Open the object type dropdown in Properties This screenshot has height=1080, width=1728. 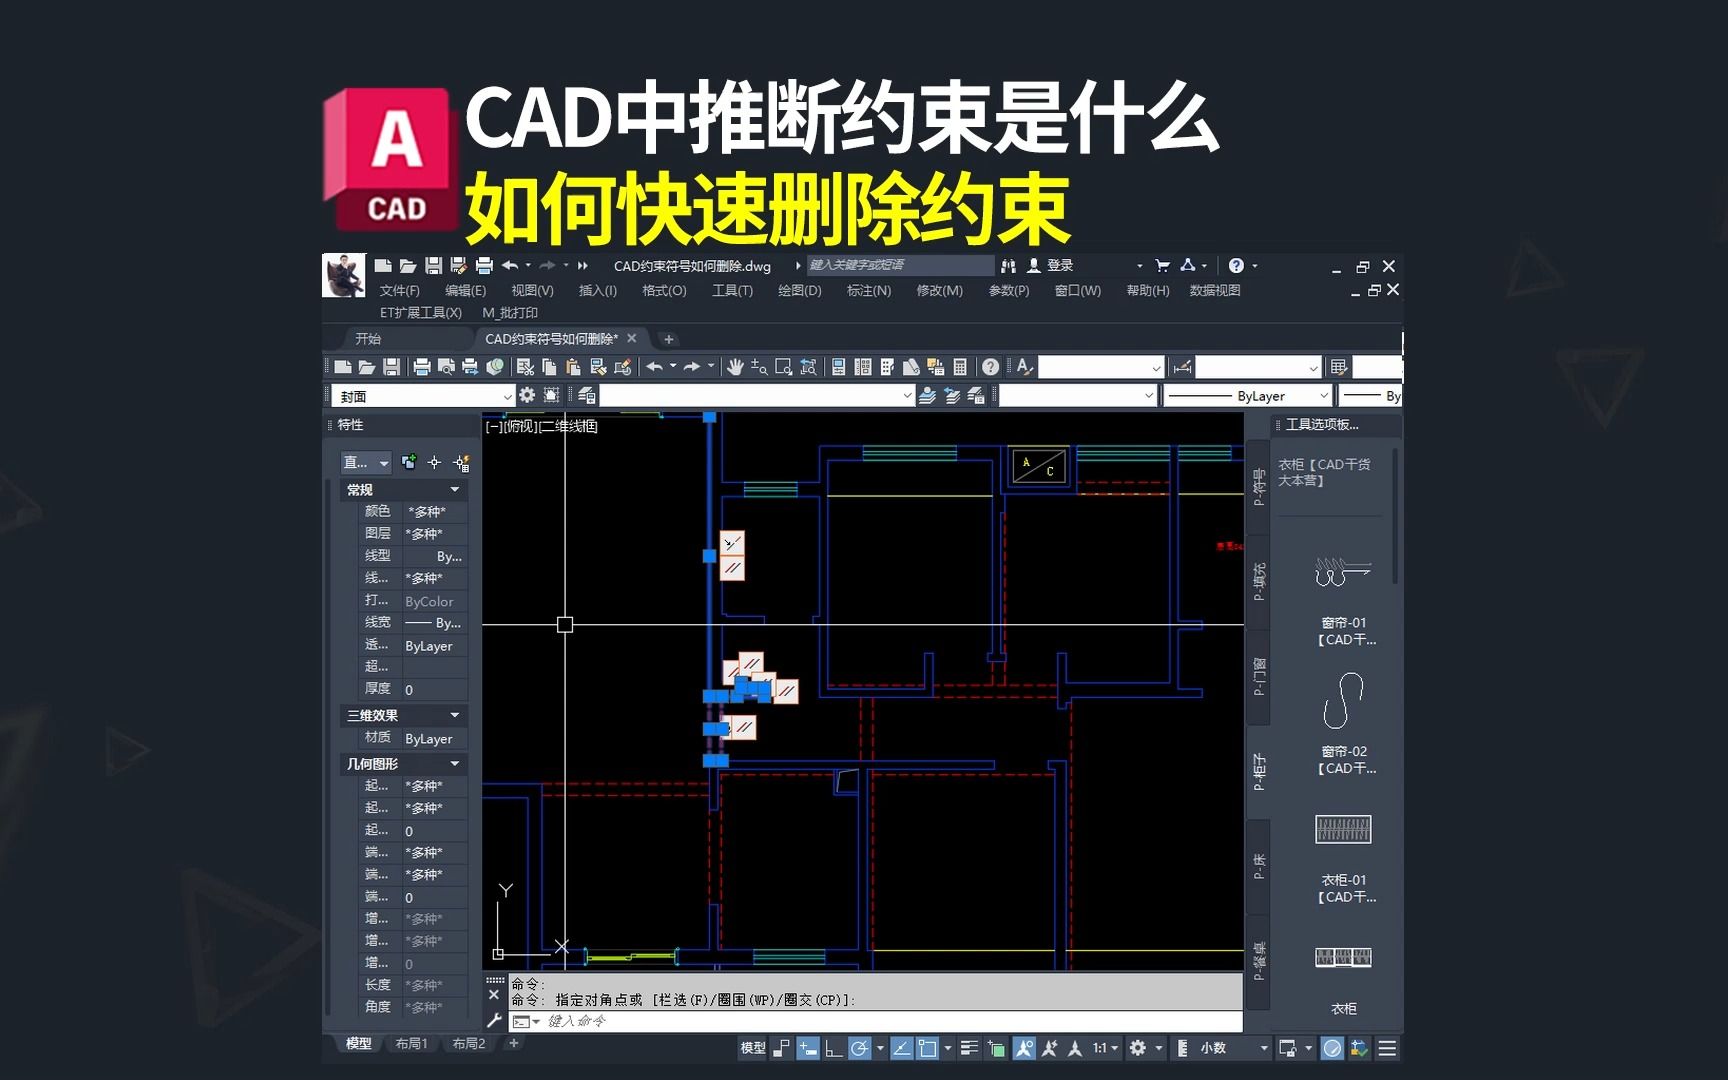tap(366, 463)
